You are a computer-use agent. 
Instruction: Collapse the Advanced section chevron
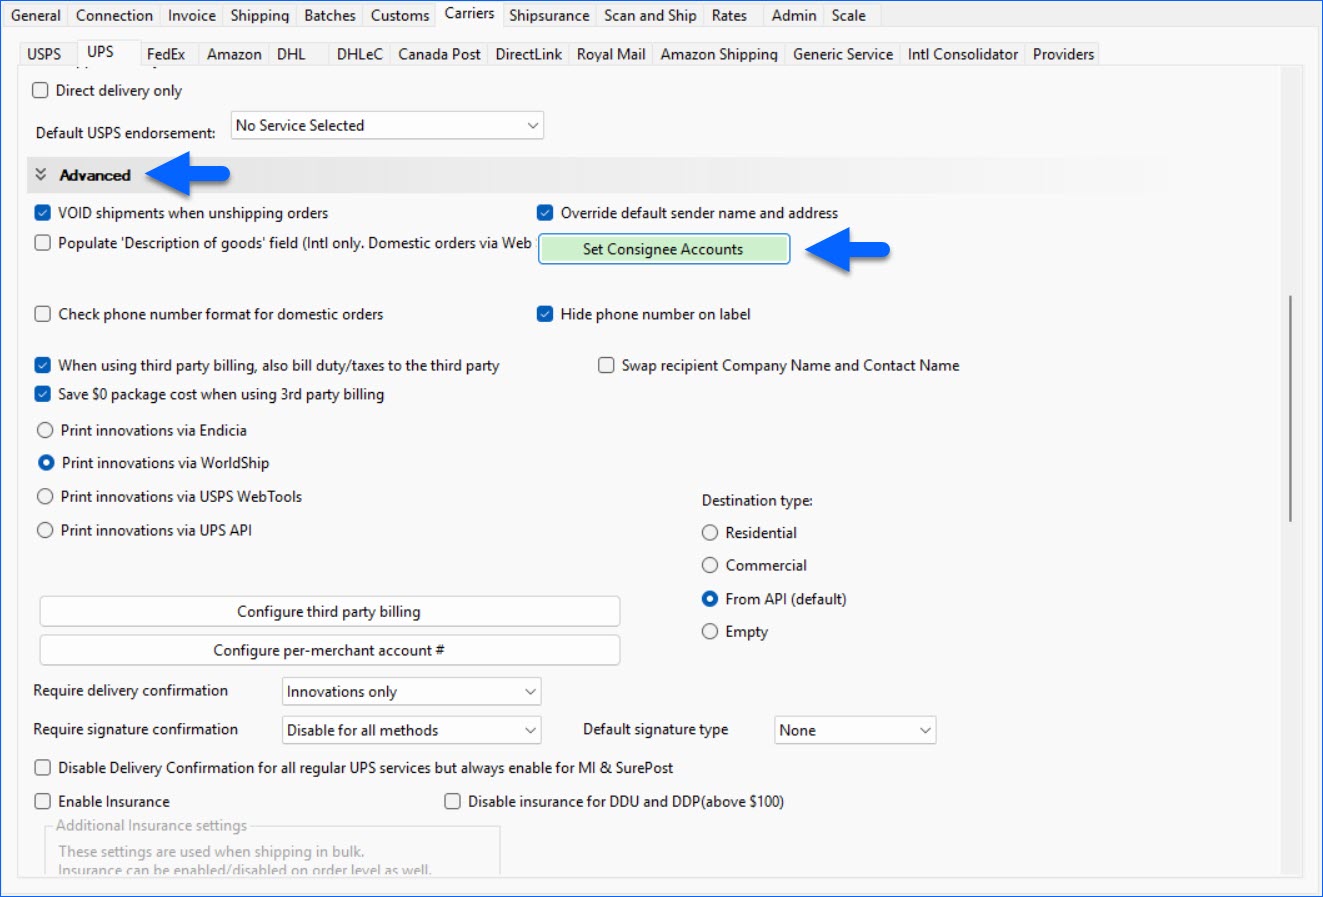pos(41,175)
